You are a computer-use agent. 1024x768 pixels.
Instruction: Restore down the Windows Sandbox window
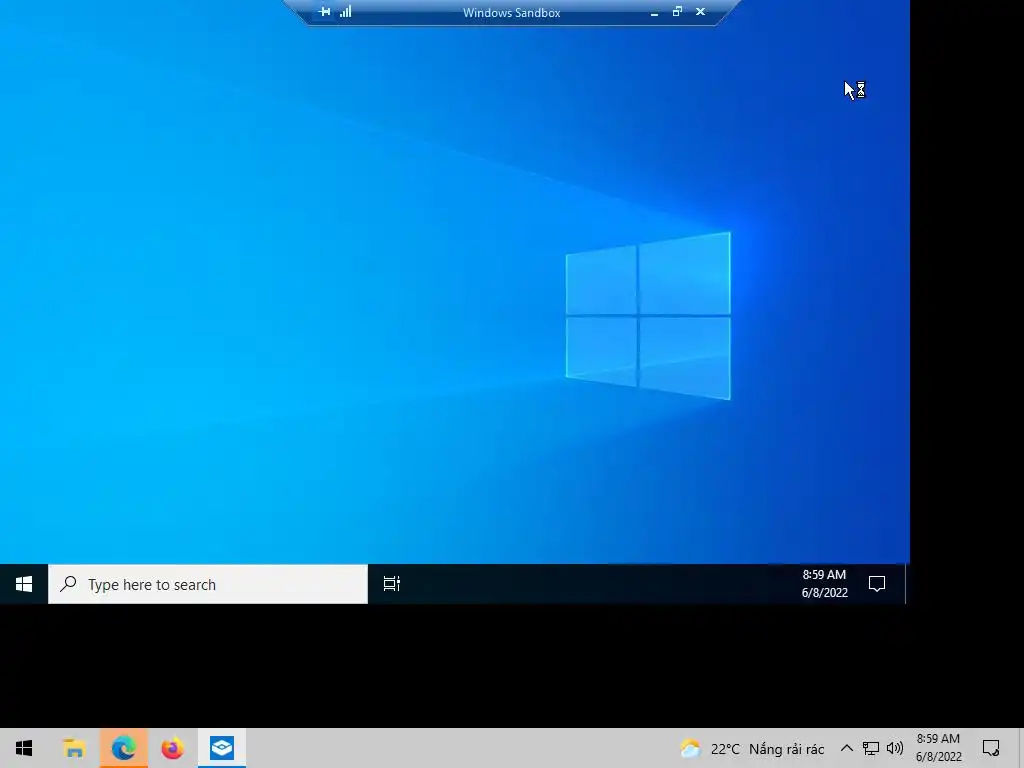coord(677,12)
